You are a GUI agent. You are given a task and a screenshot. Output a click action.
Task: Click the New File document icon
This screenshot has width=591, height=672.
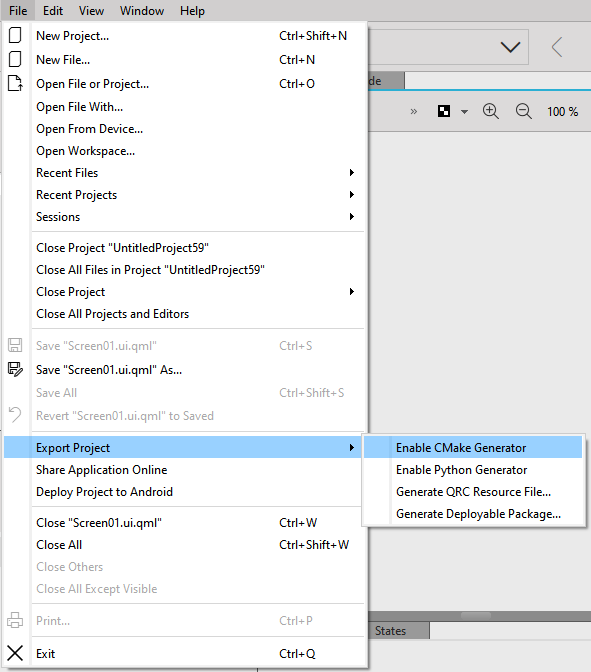(x=15, y=60)
